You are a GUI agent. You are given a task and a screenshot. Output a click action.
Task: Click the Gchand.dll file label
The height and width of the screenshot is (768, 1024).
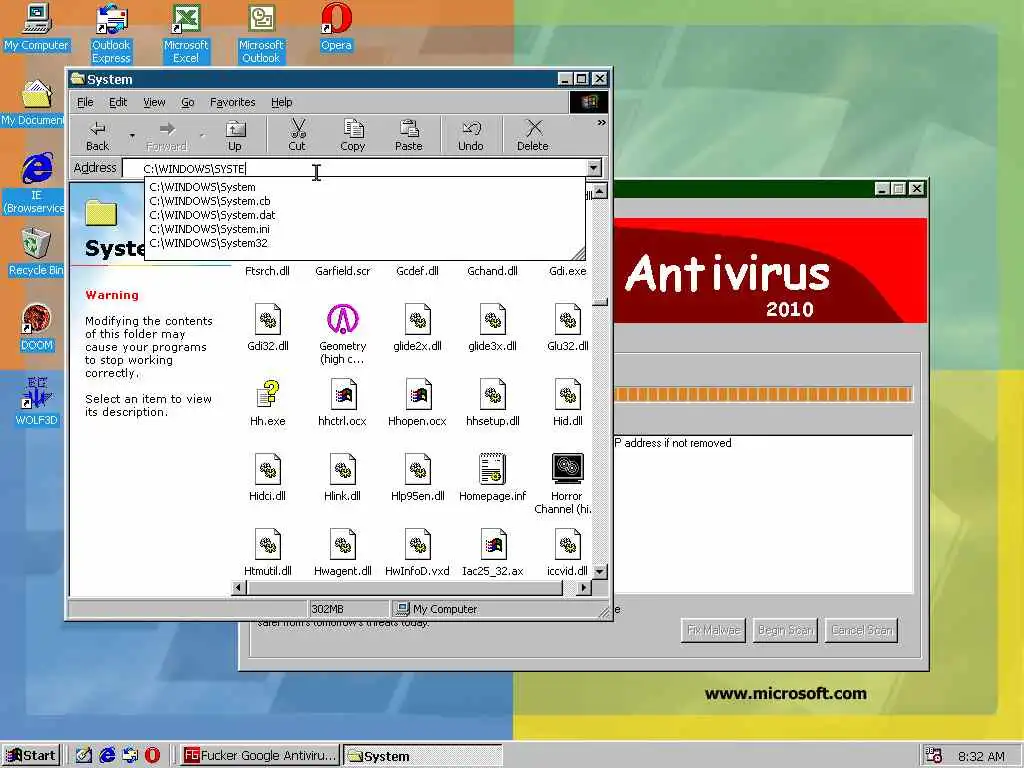(493, 271)
